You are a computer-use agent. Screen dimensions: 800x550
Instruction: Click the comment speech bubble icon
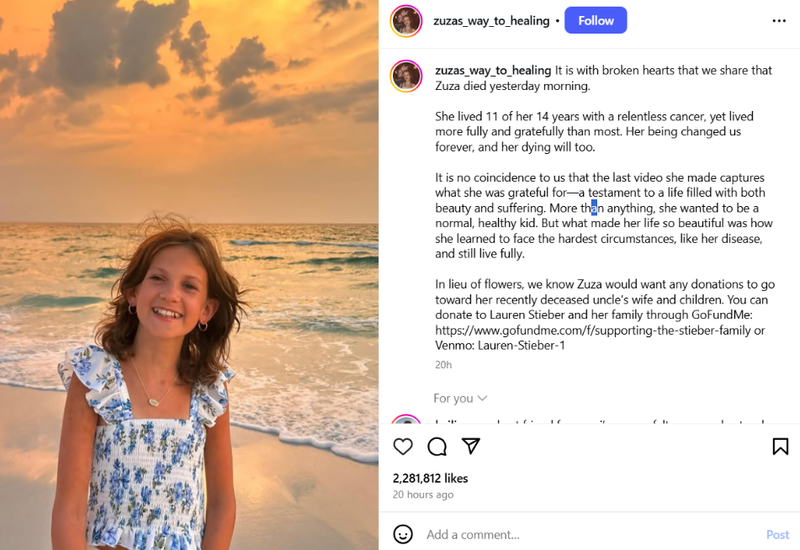click(437, 446)
